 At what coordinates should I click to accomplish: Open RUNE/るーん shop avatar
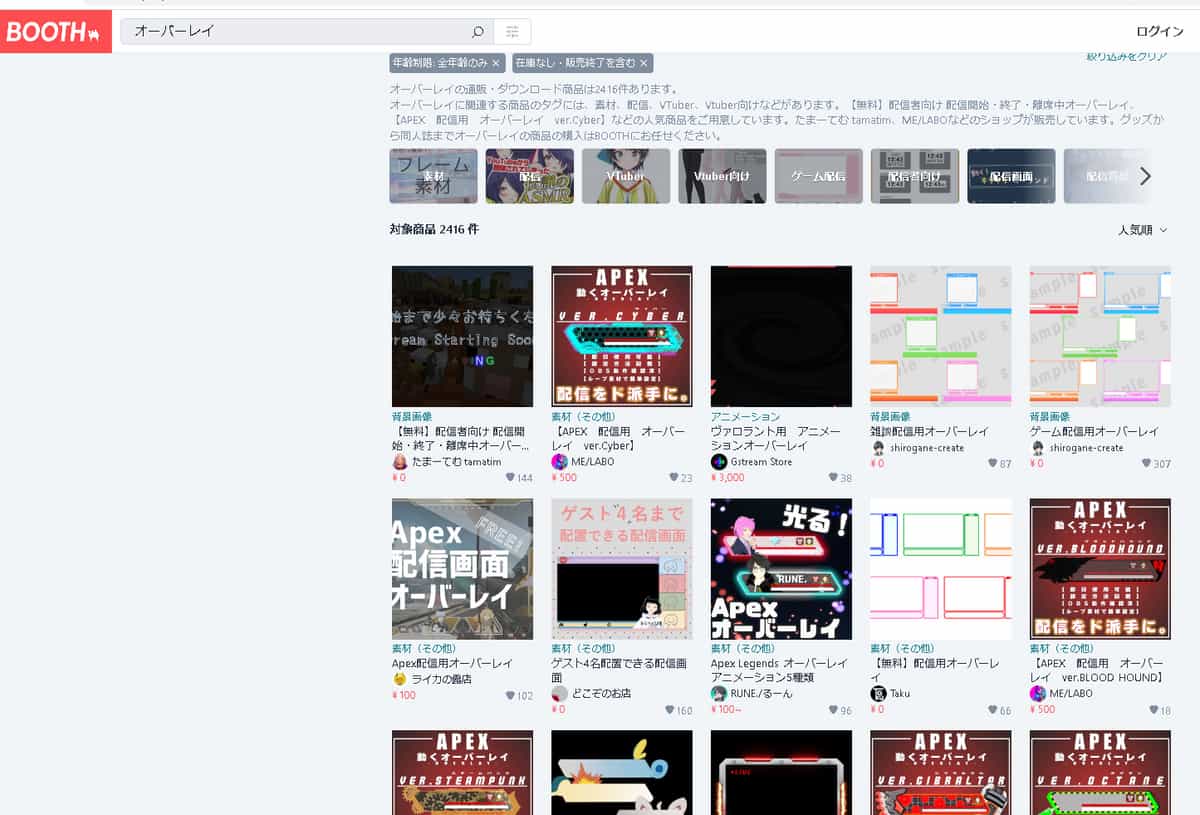click(718, 694)
